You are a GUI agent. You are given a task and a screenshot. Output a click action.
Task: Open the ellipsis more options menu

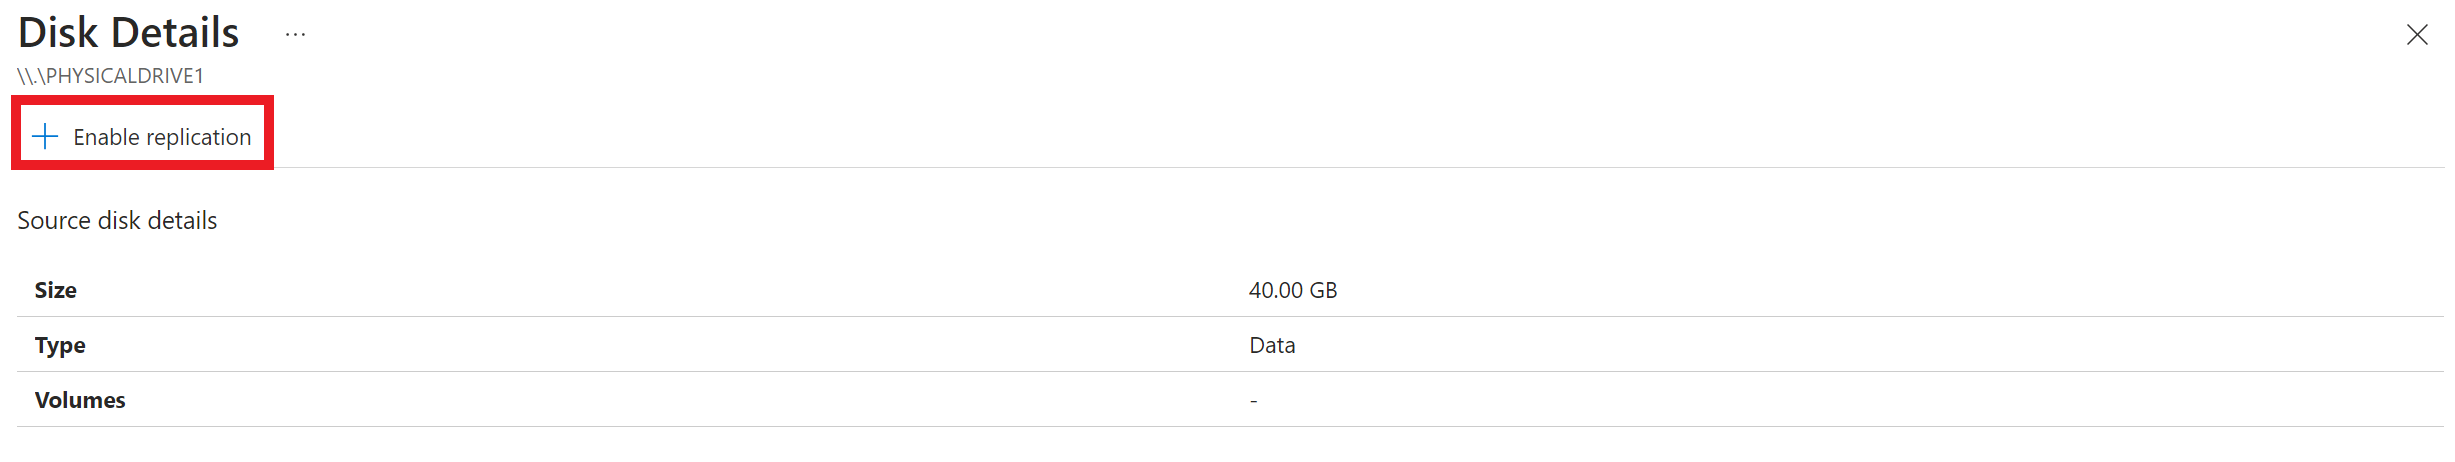[295, 35]
